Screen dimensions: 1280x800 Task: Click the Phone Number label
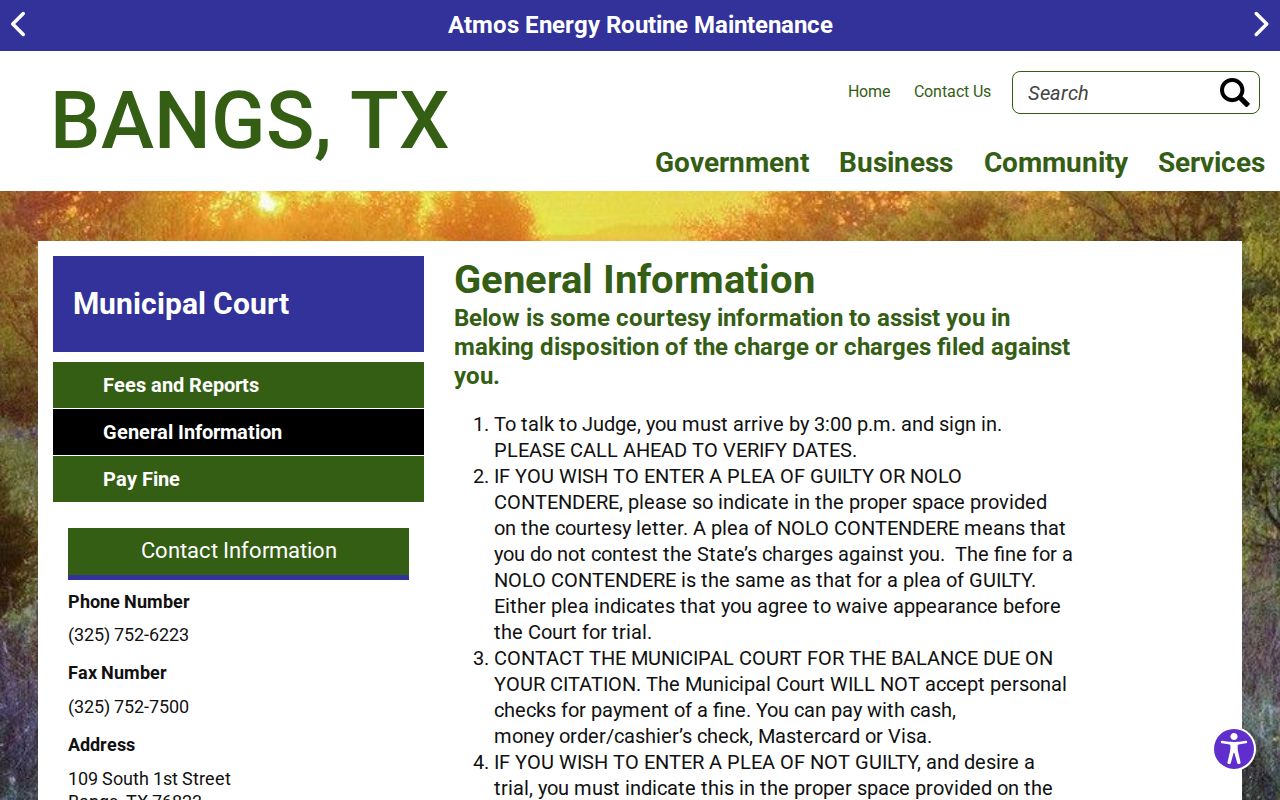coord(128,602)
